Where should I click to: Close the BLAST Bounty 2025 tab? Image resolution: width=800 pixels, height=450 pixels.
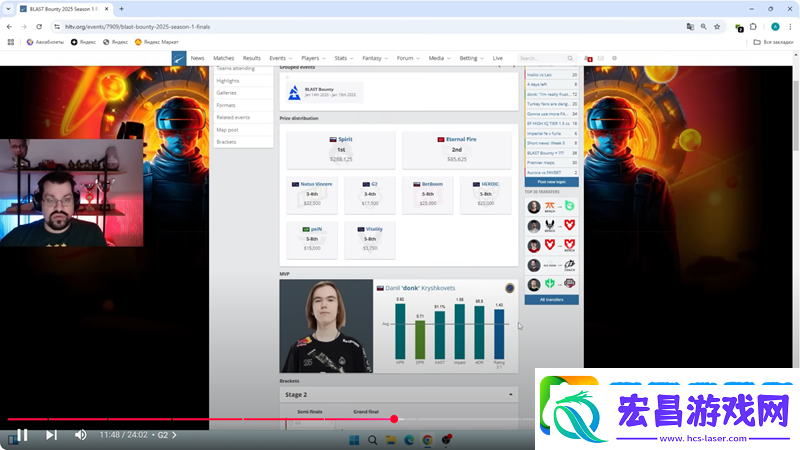coord(107,9)
